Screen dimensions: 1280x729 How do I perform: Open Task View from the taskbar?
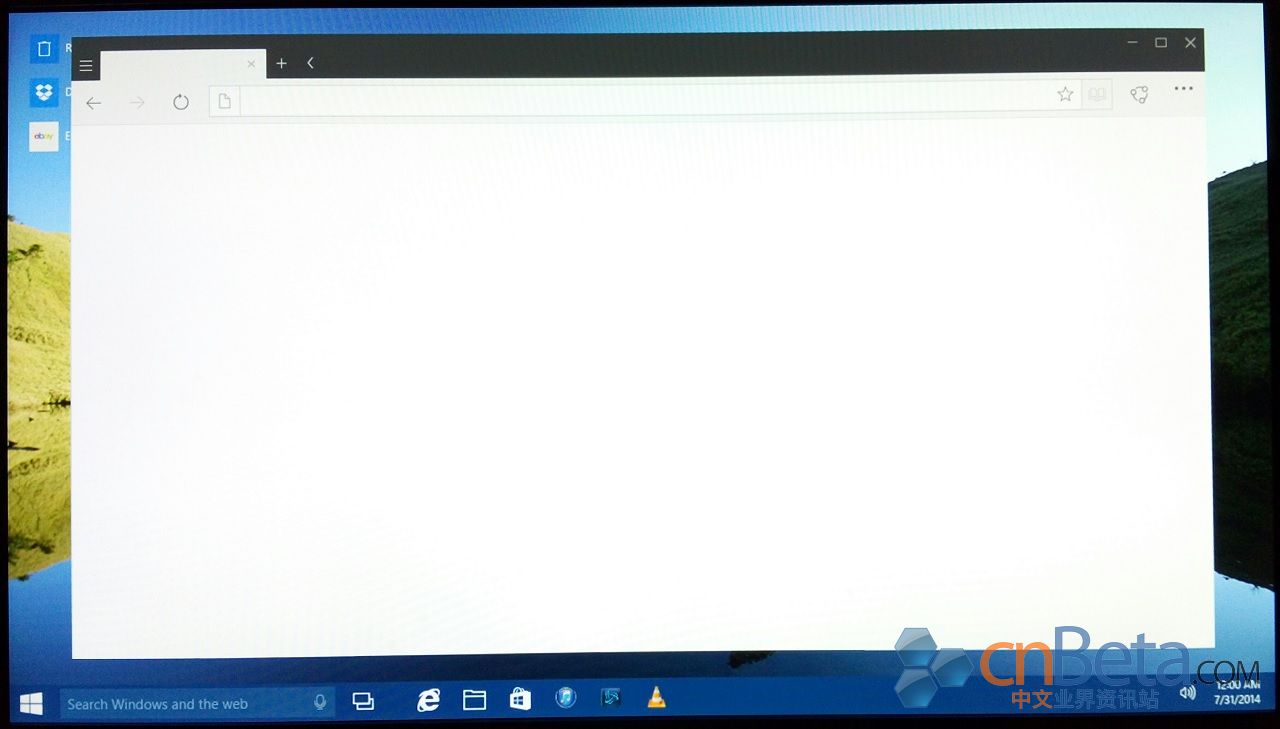[x=363, y=702]
